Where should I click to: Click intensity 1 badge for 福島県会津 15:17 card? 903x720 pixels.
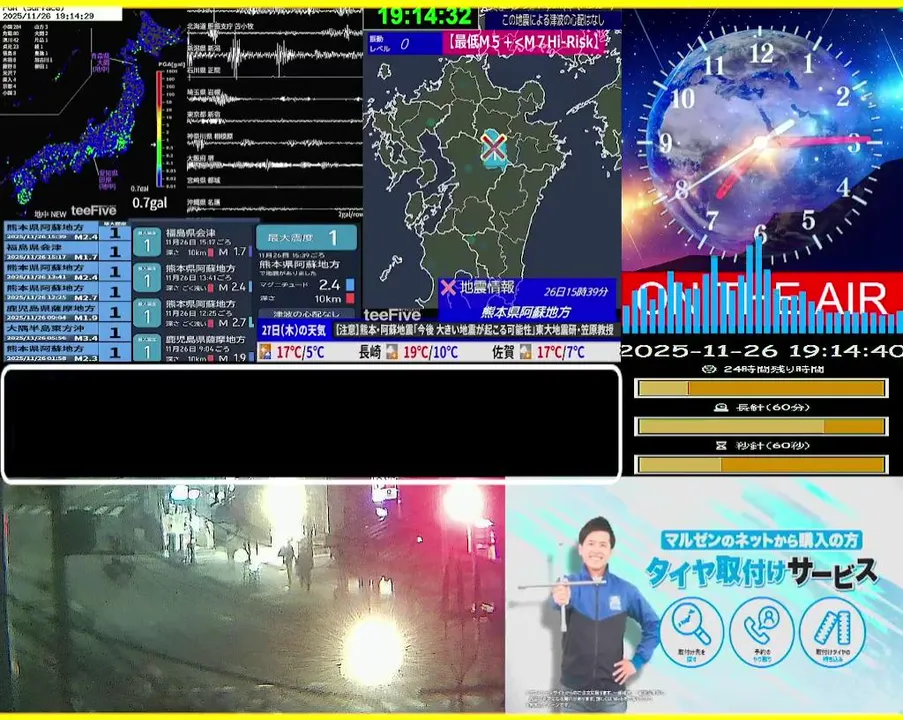(147, 242)
